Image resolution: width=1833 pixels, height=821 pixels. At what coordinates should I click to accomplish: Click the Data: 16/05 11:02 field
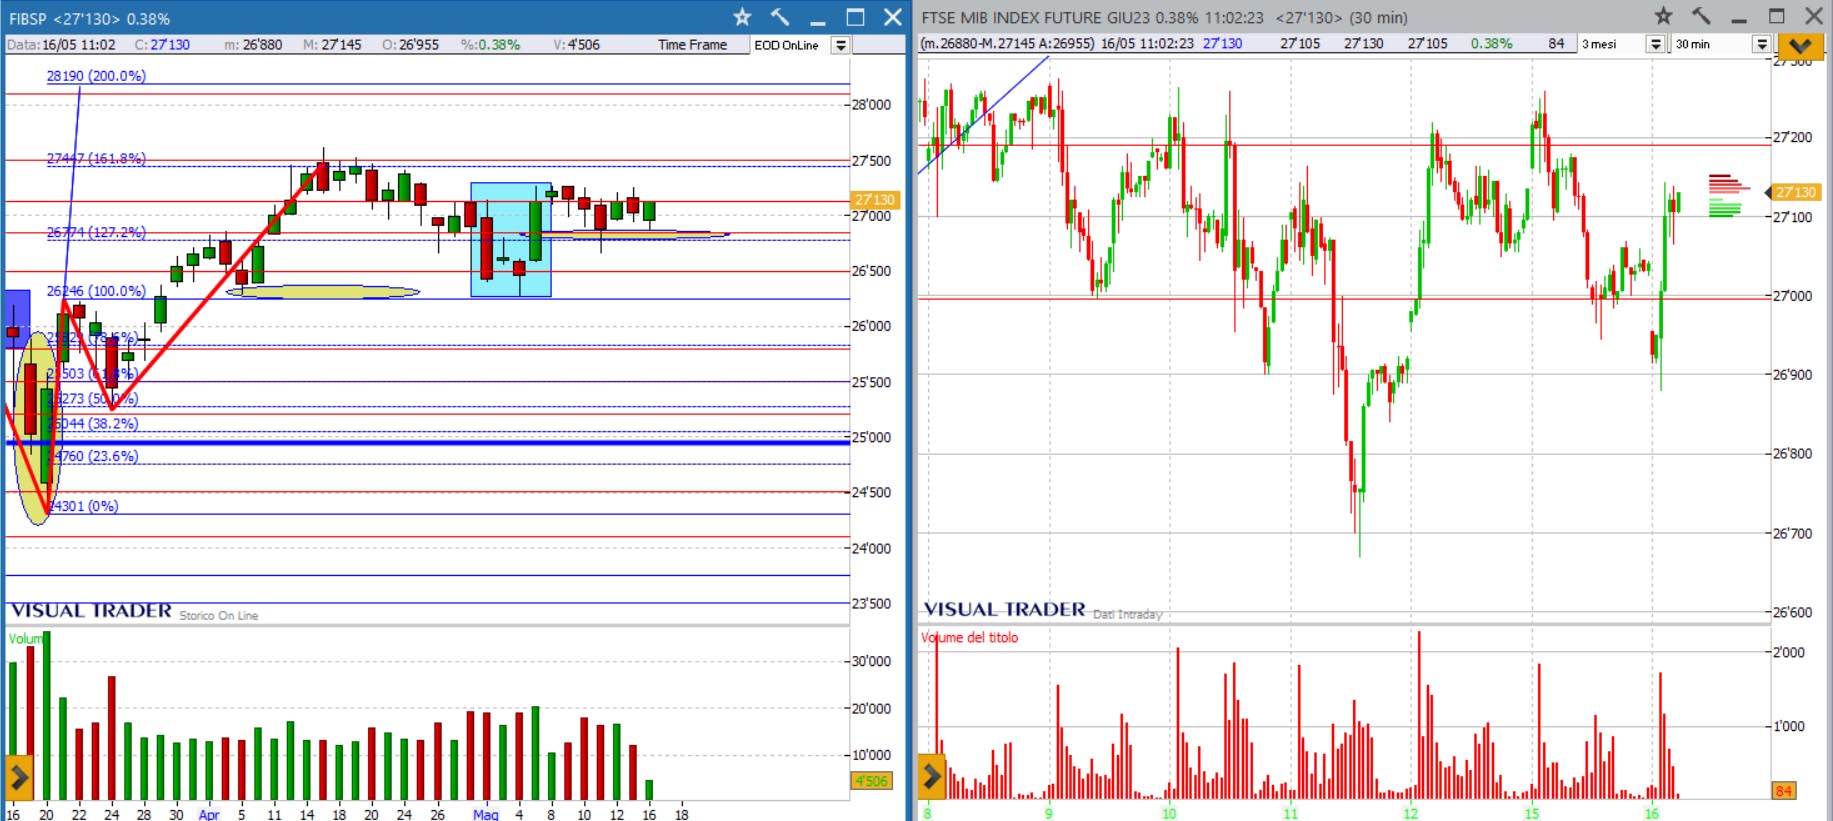(61, 45)
